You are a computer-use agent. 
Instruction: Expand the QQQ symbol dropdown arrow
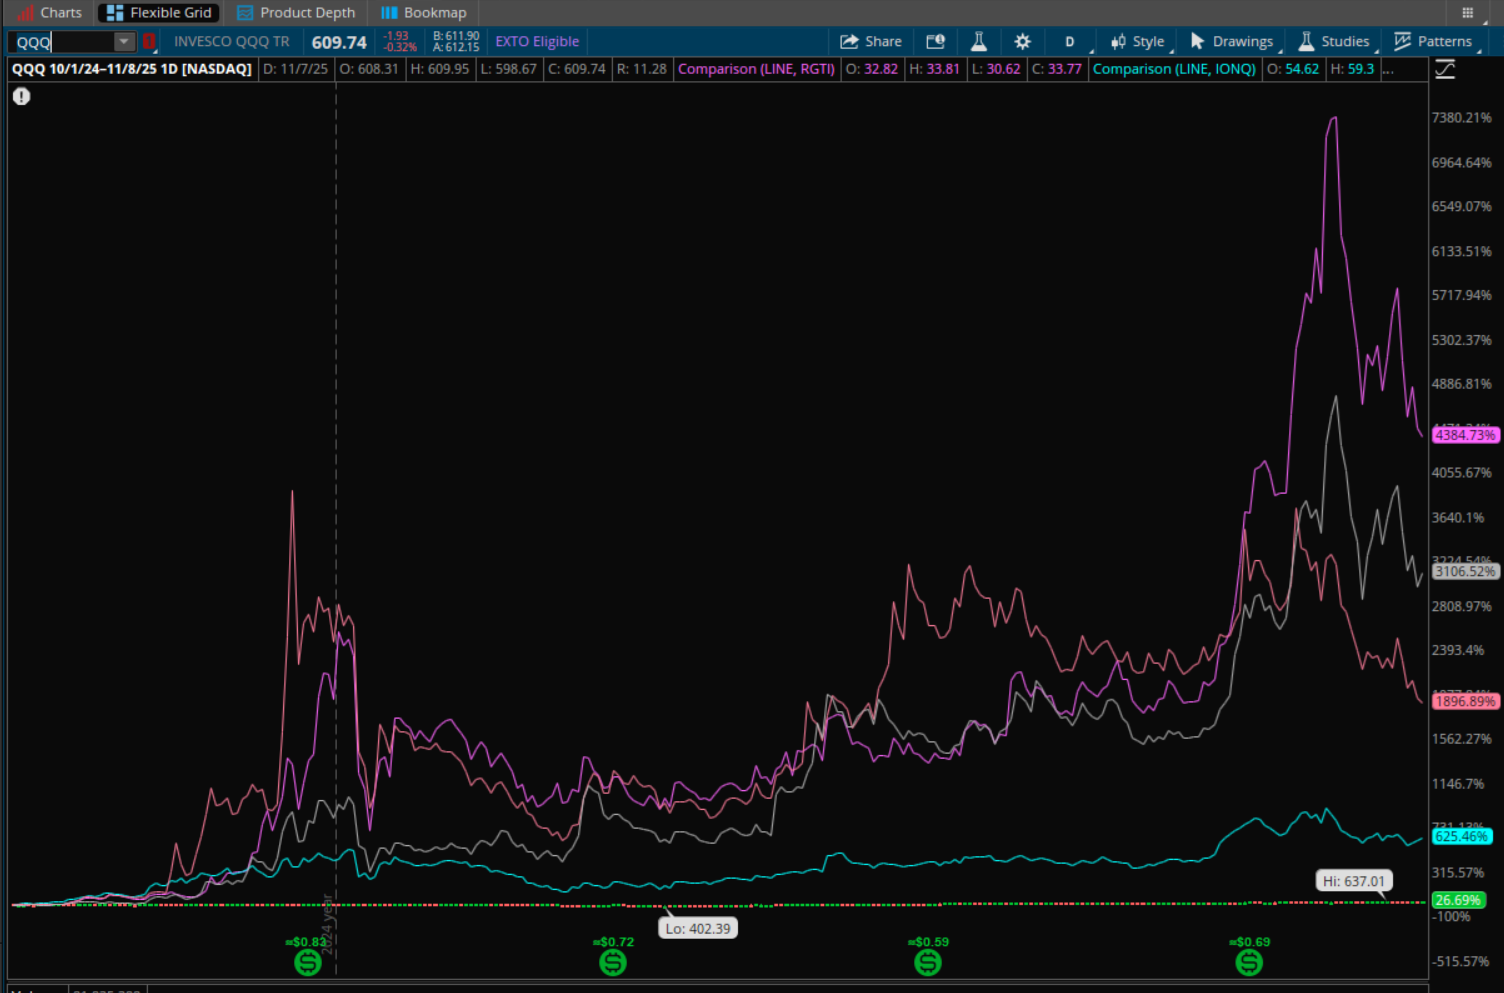click(123, 41)
